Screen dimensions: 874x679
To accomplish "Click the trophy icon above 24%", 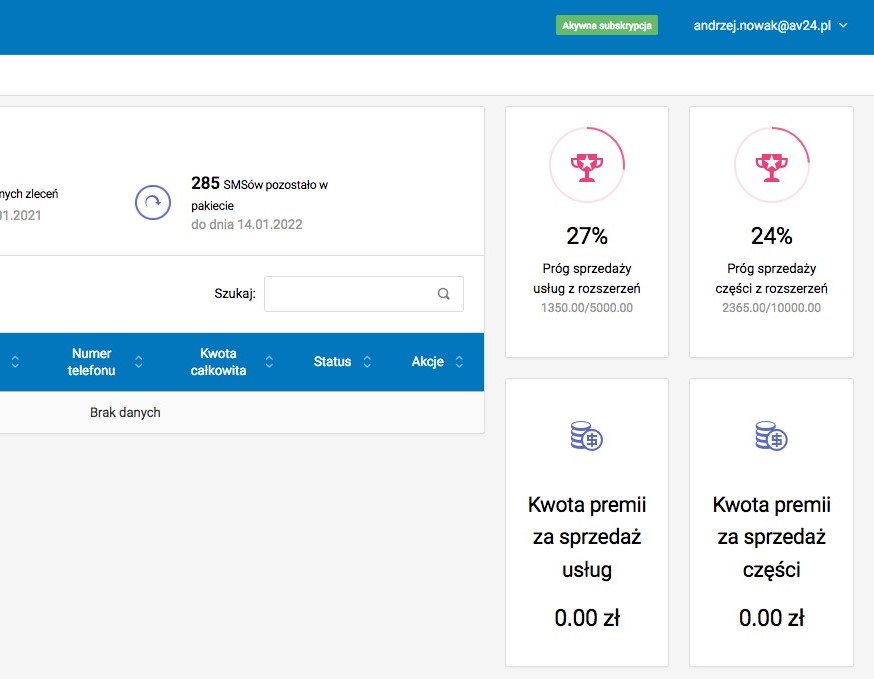I will (x=771, y=164).
